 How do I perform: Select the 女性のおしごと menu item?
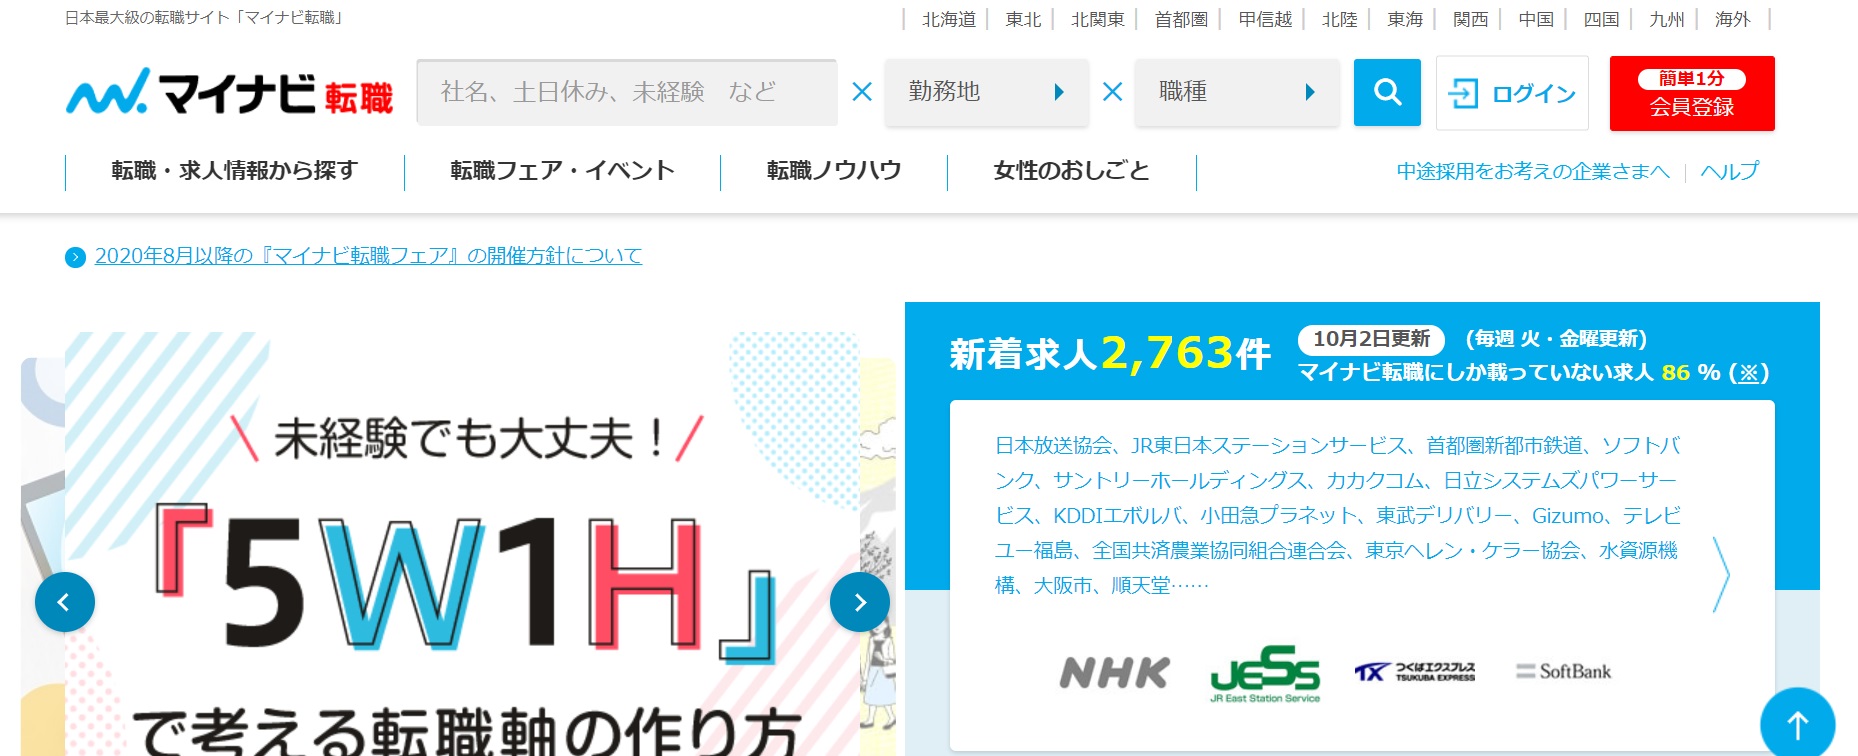point(1071,171)
